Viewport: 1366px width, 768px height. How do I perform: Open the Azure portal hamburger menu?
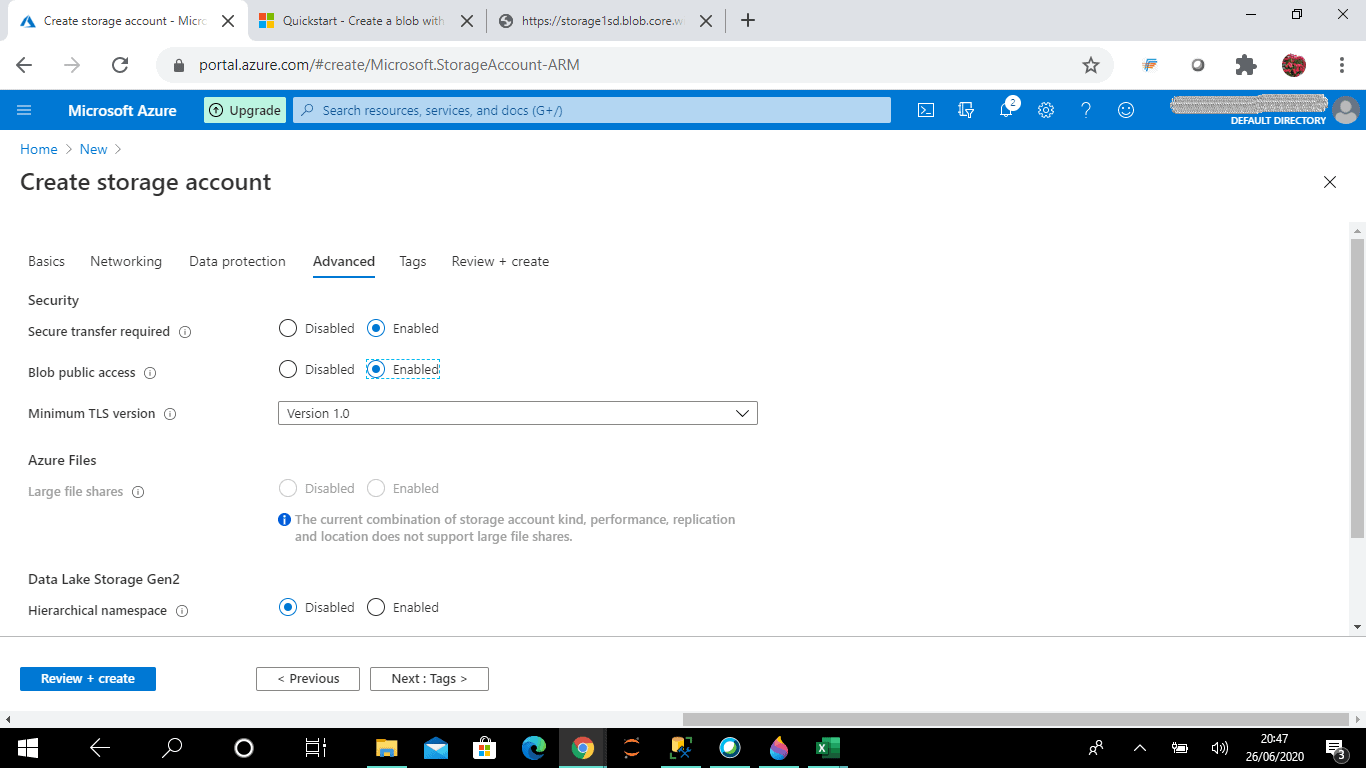(x=24, y=110)
